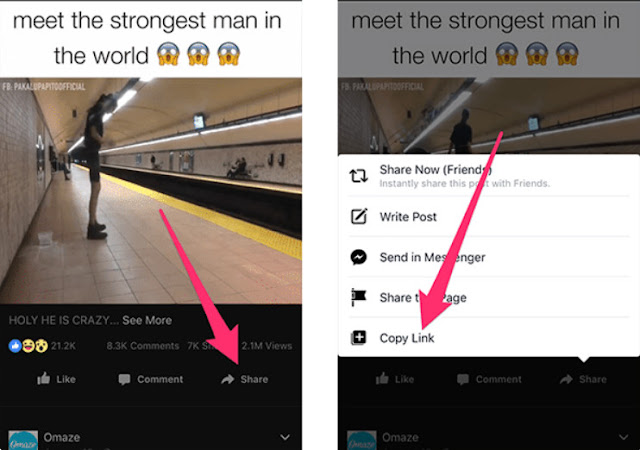Tap the Omaze profile avatar in left screenshot
This screenshot has height=450, width=640.
pyautogui.click(x=23, y=440)
